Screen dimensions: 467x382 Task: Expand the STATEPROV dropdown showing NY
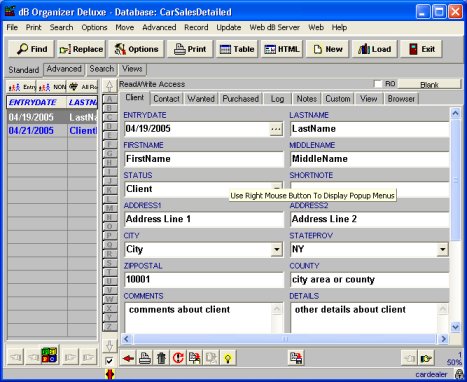(442, 249)
